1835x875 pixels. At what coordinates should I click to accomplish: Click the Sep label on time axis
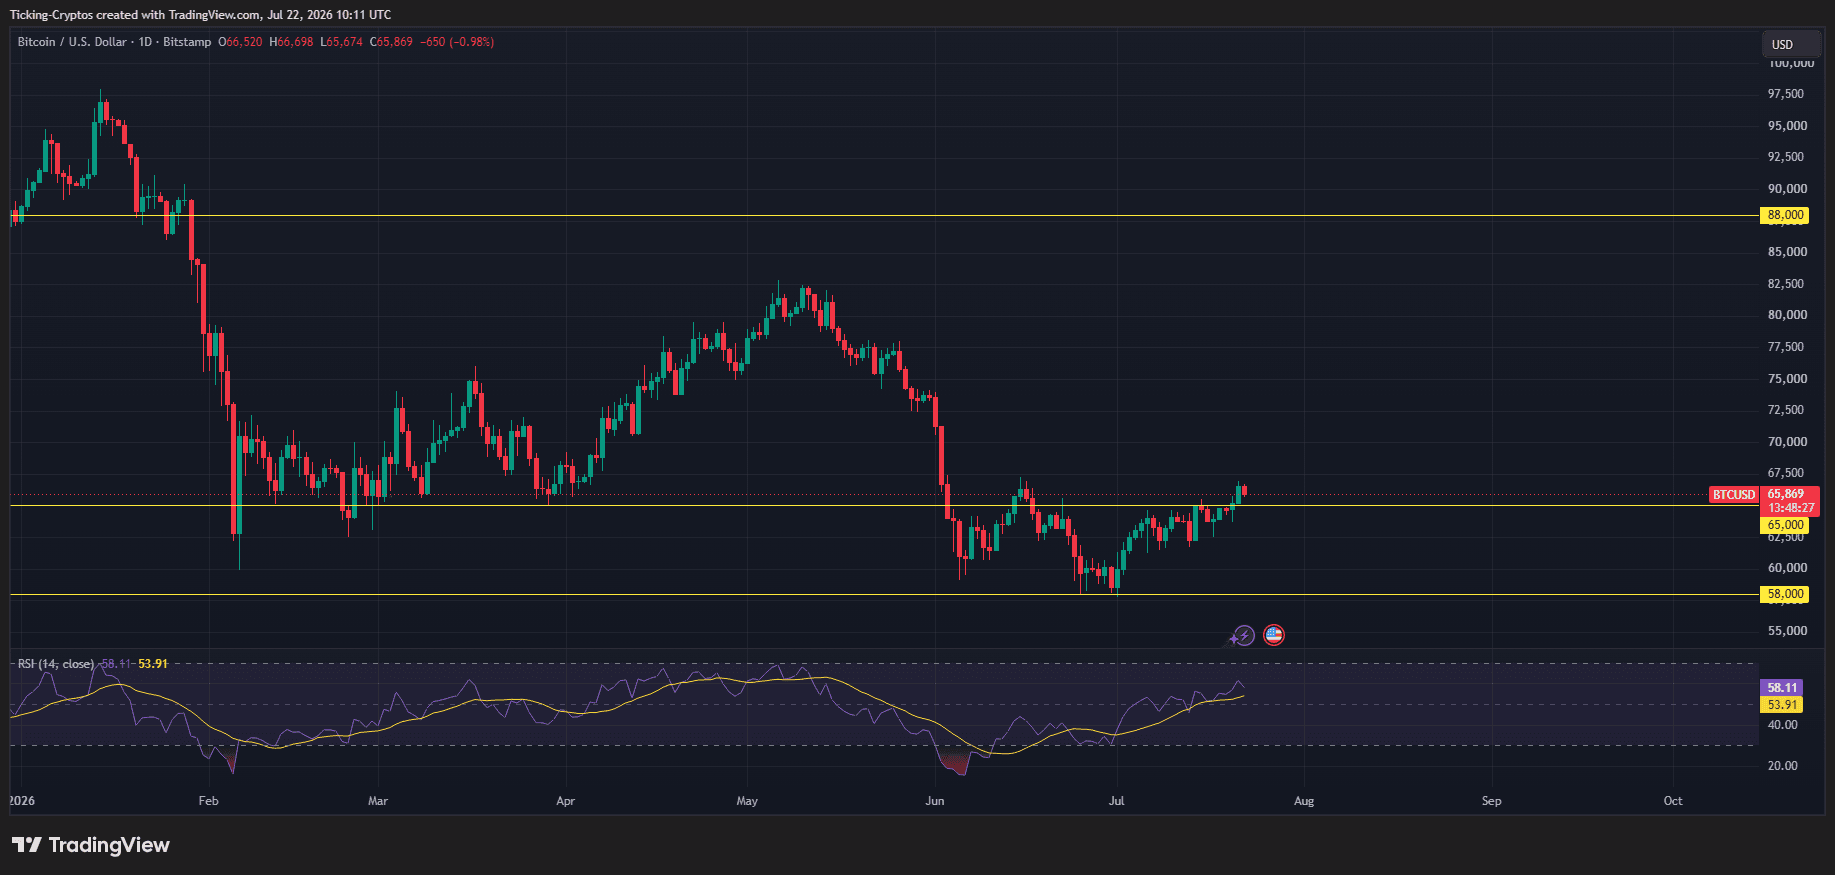1491,801
